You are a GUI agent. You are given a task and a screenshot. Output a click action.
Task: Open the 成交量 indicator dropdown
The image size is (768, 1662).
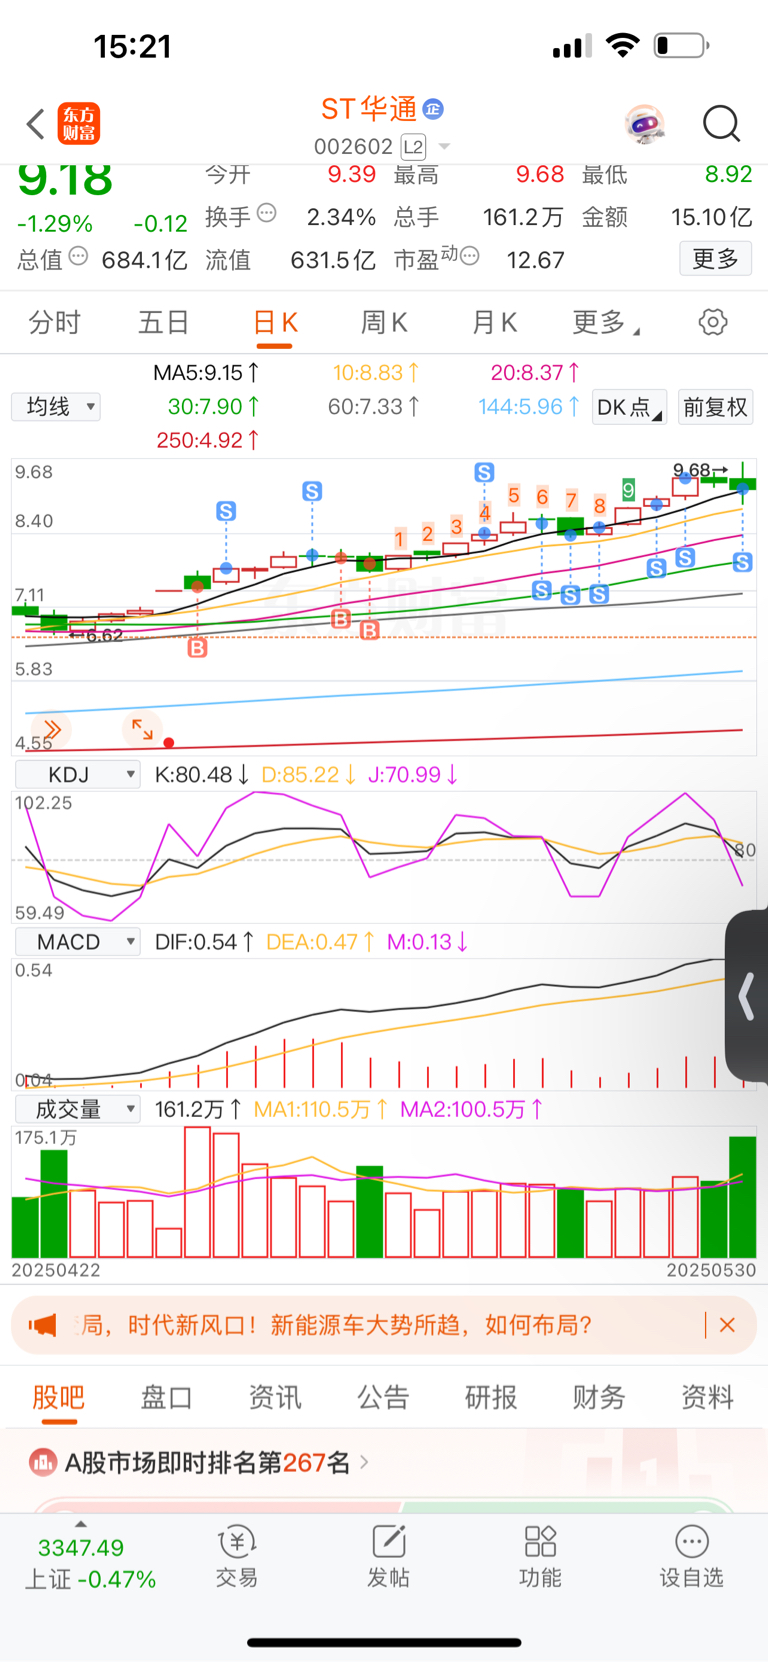tap(77, 1109)
